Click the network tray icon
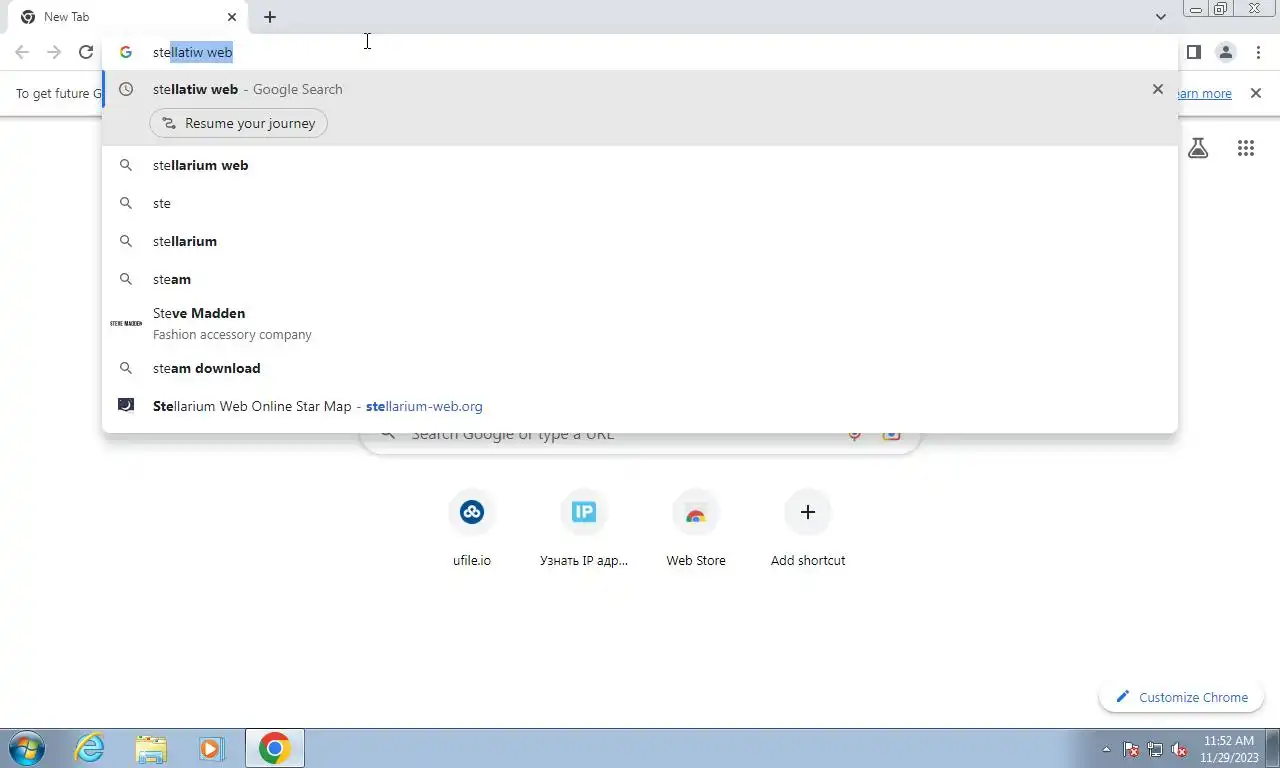Screen dimensions: 1280x768 click(x=1155, y=749)
